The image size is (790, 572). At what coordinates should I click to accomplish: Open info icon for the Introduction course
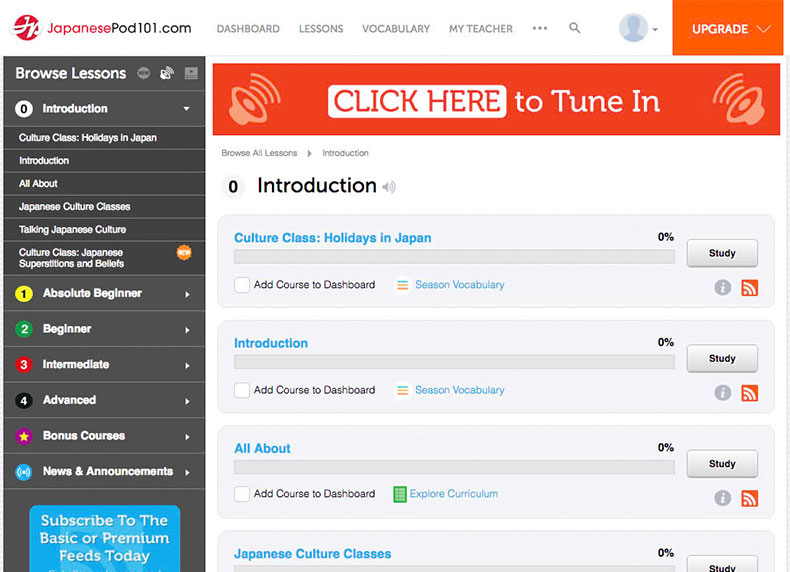(x=722, y=393)
